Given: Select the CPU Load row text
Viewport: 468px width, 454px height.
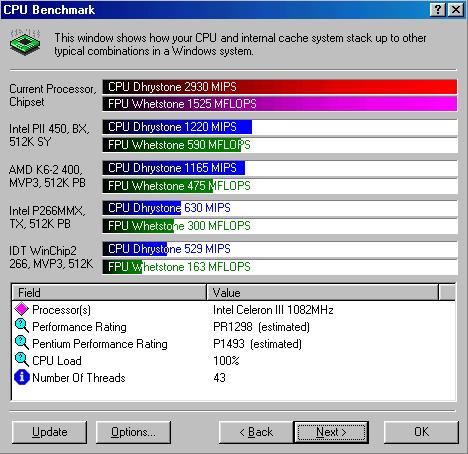Looking at the screenshot, I should 57,361.
